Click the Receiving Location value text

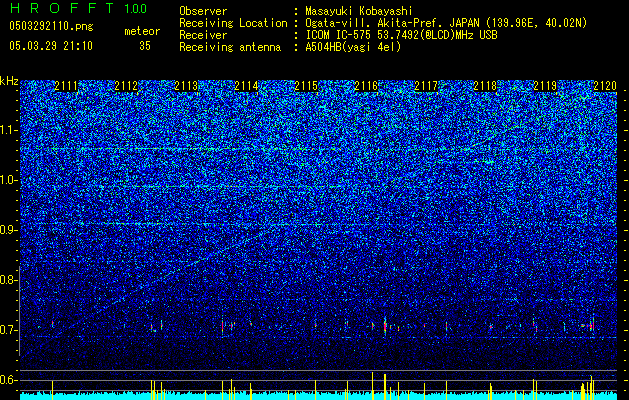(x=446, y=23)
